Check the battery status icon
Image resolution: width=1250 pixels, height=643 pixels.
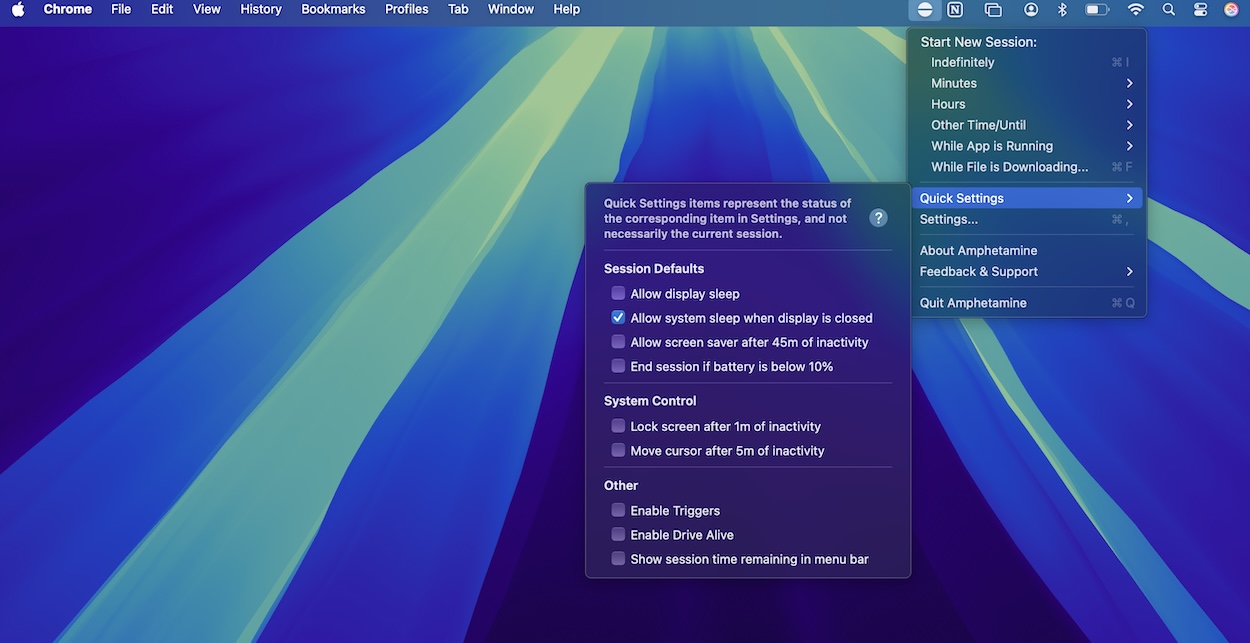(x=1098, y=9)
